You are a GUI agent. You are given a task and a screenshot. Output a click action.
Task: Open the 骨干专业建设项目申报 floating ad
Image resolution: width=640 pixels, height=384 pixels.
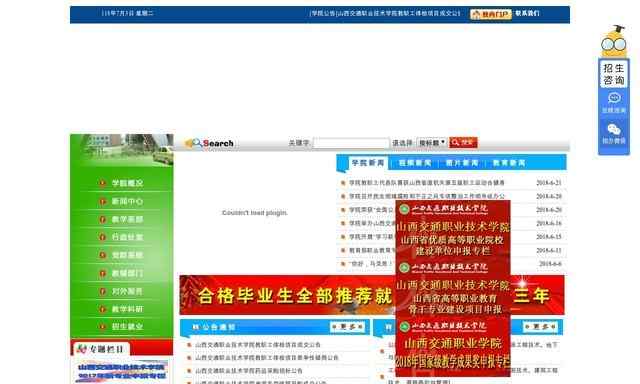tap(453, 288)
